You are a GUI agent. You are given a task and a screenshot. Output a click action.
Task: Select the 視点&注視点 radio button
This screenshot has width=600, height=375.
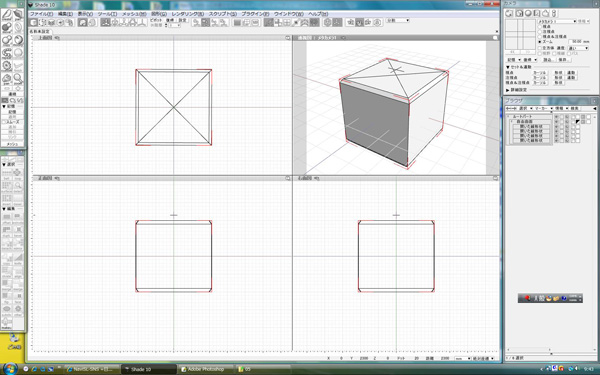click(x=540, y=37)
